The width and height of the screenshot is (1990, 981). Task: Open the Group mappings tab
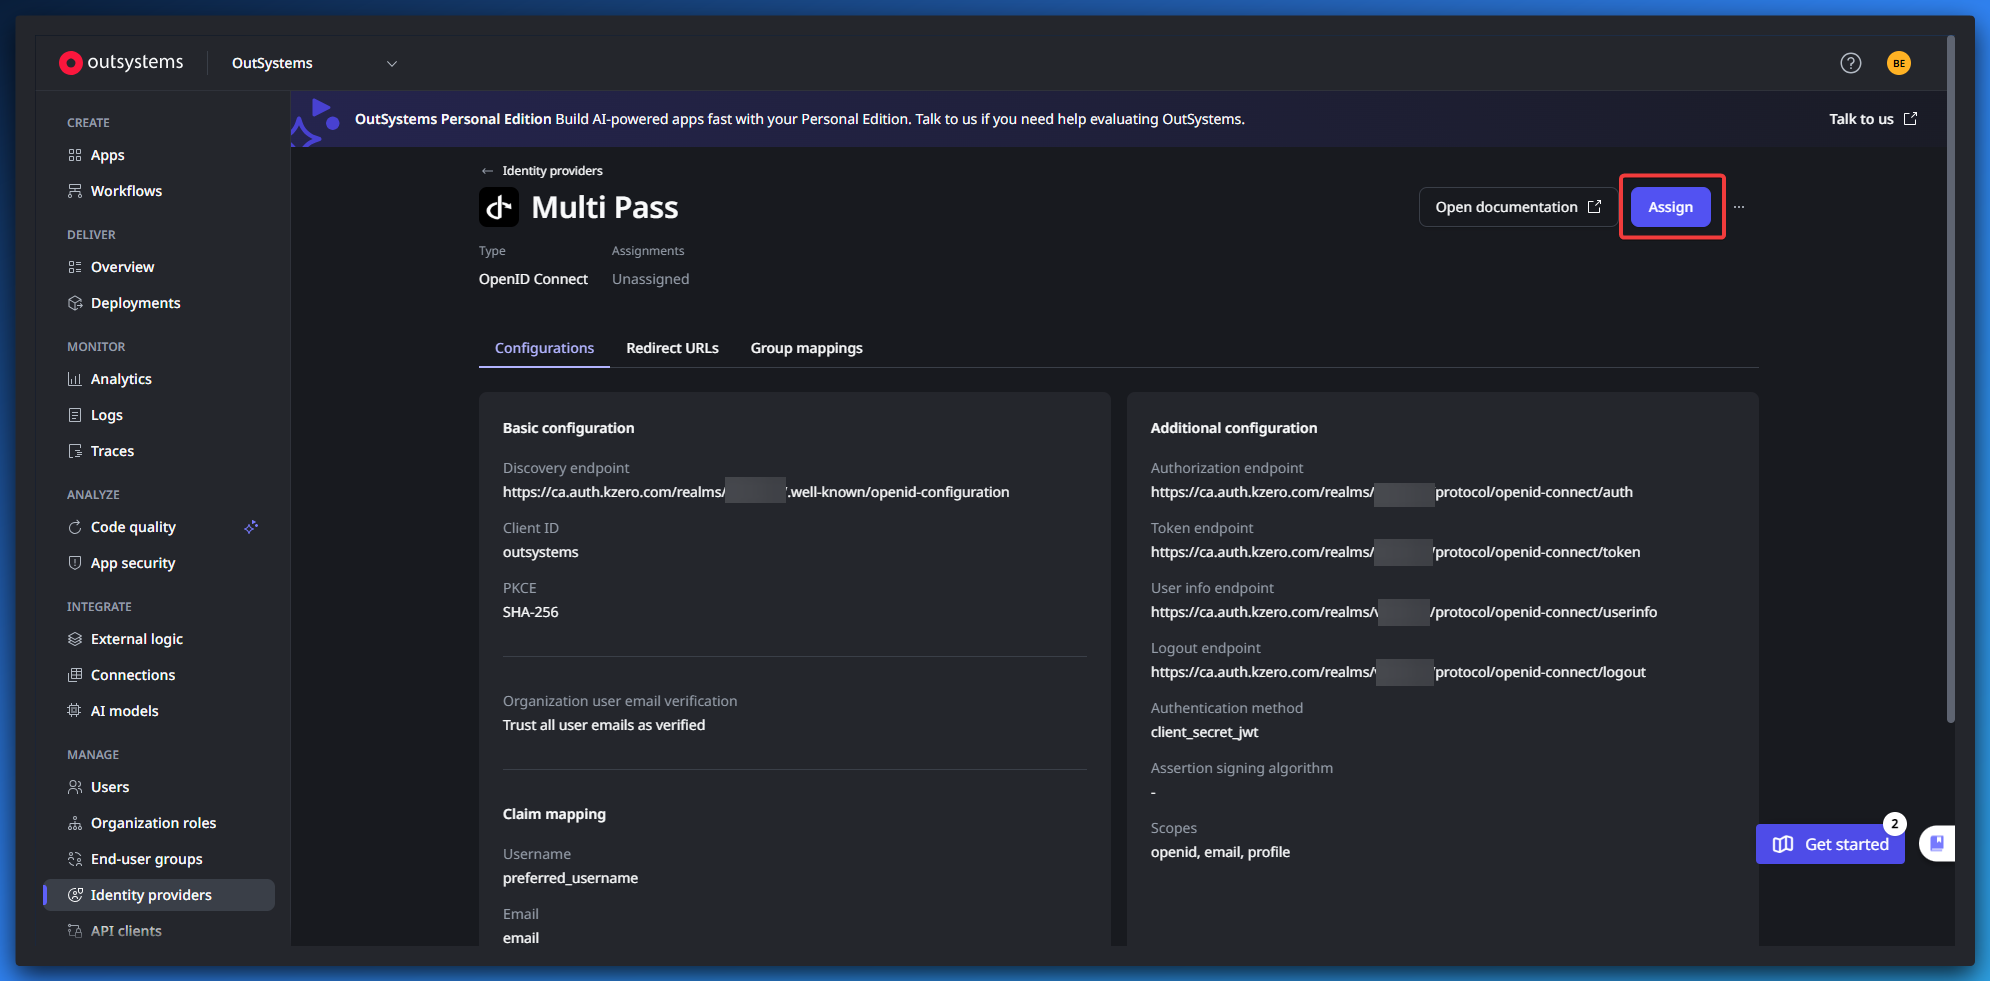[806, 348]
